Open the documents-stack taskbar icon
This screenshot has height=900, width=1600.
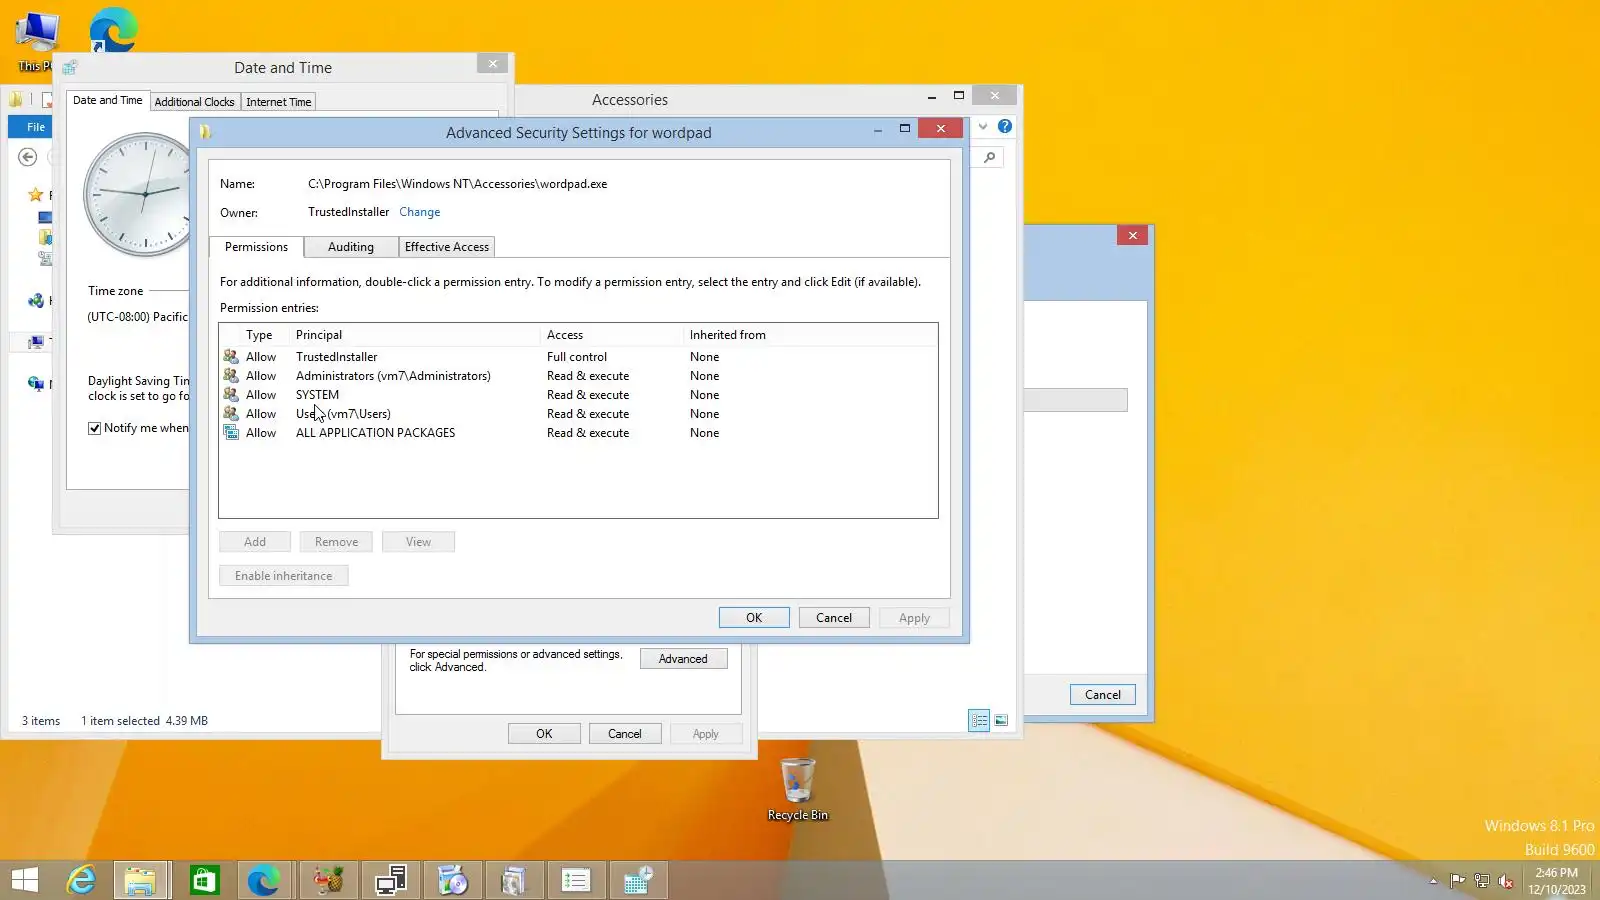tap(514, 880)
